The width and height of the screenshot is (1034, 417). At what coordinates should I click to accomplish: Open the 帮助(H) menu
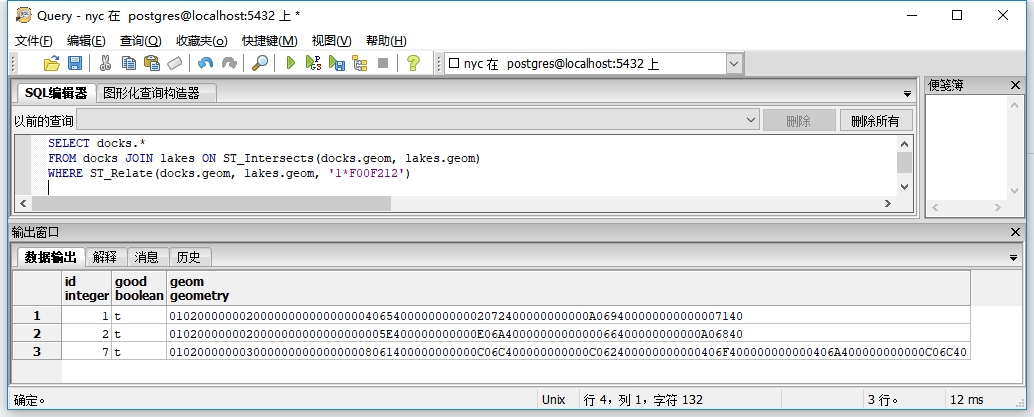coord(386,41)
